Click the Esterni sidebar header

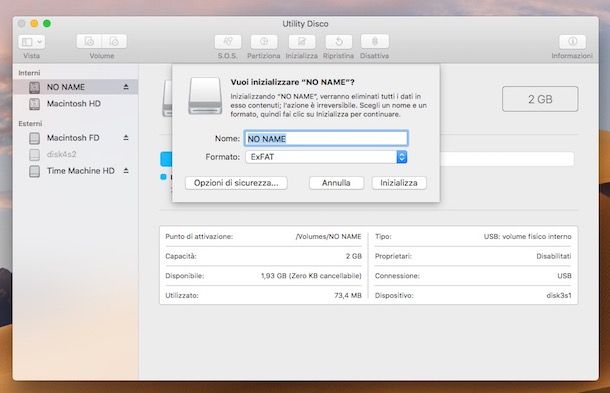point(30,124)
